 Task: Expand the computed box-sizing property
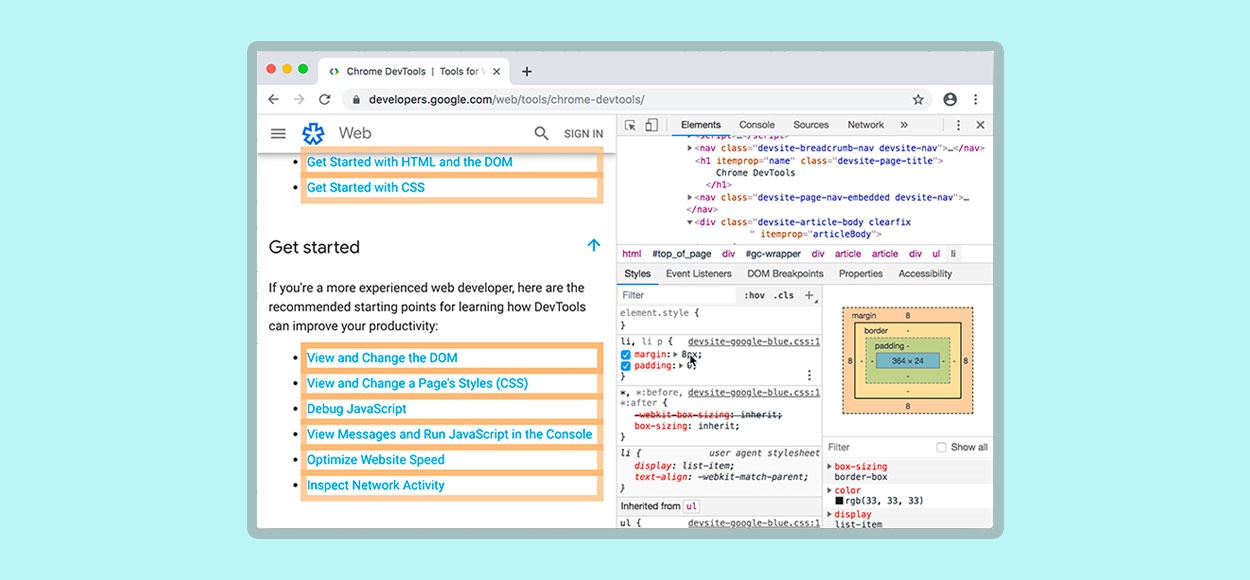(830, 466)
